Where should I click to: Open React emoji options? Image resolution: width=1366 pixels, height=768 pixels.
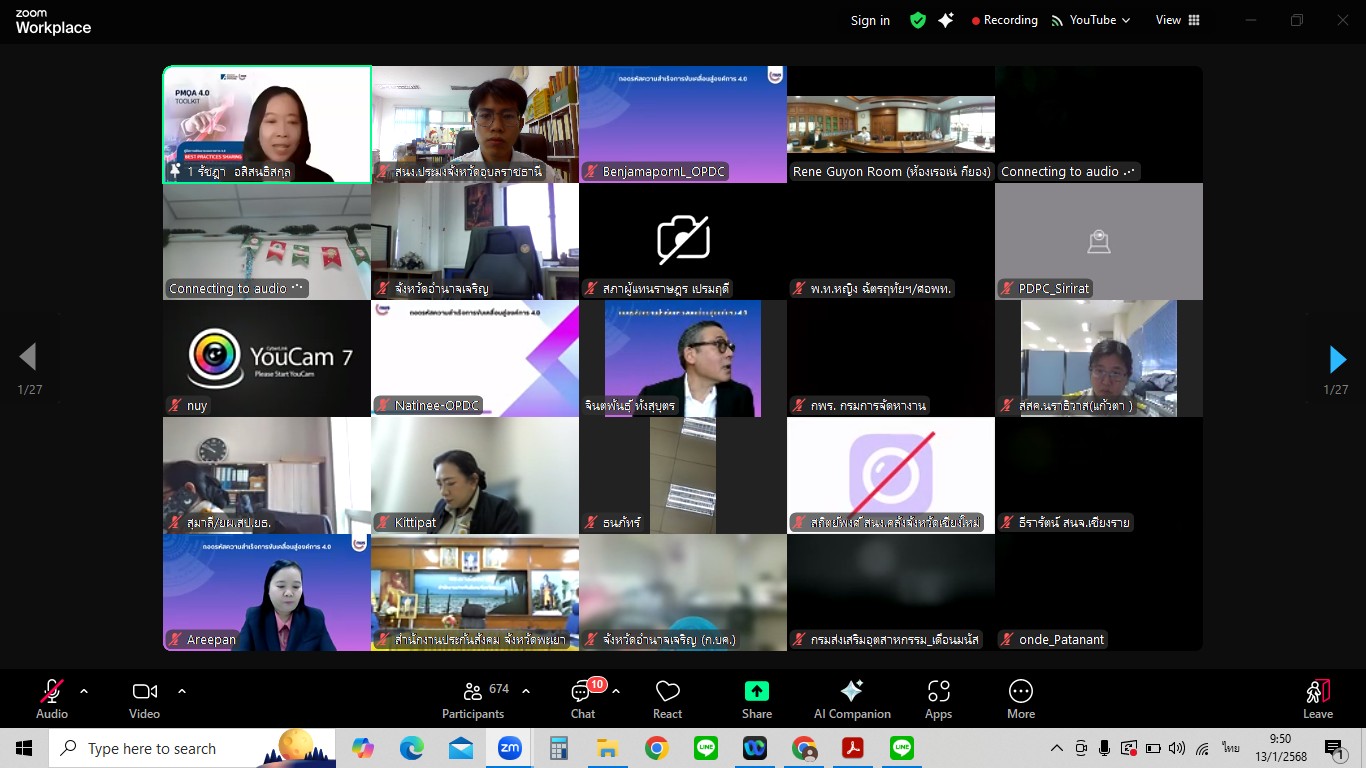click(x=667, y=699)
